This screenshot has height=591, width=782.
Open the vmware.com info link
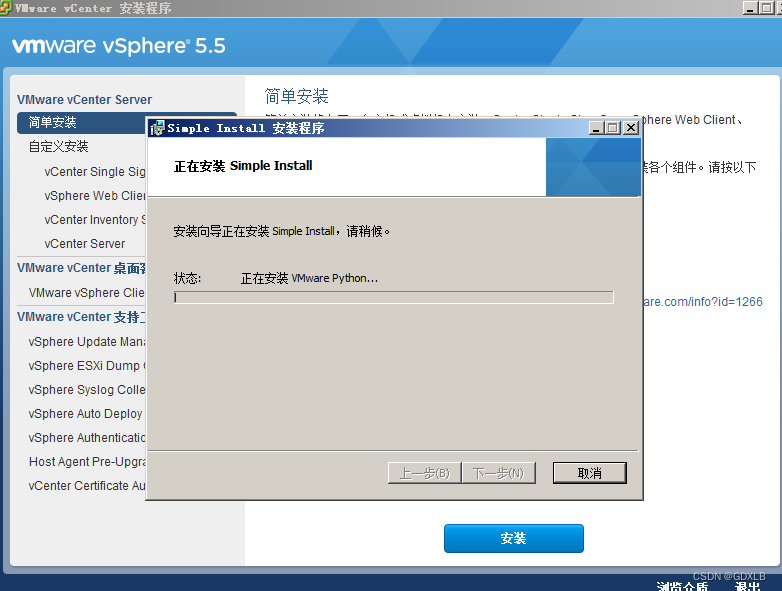click(x=703, y=302)
